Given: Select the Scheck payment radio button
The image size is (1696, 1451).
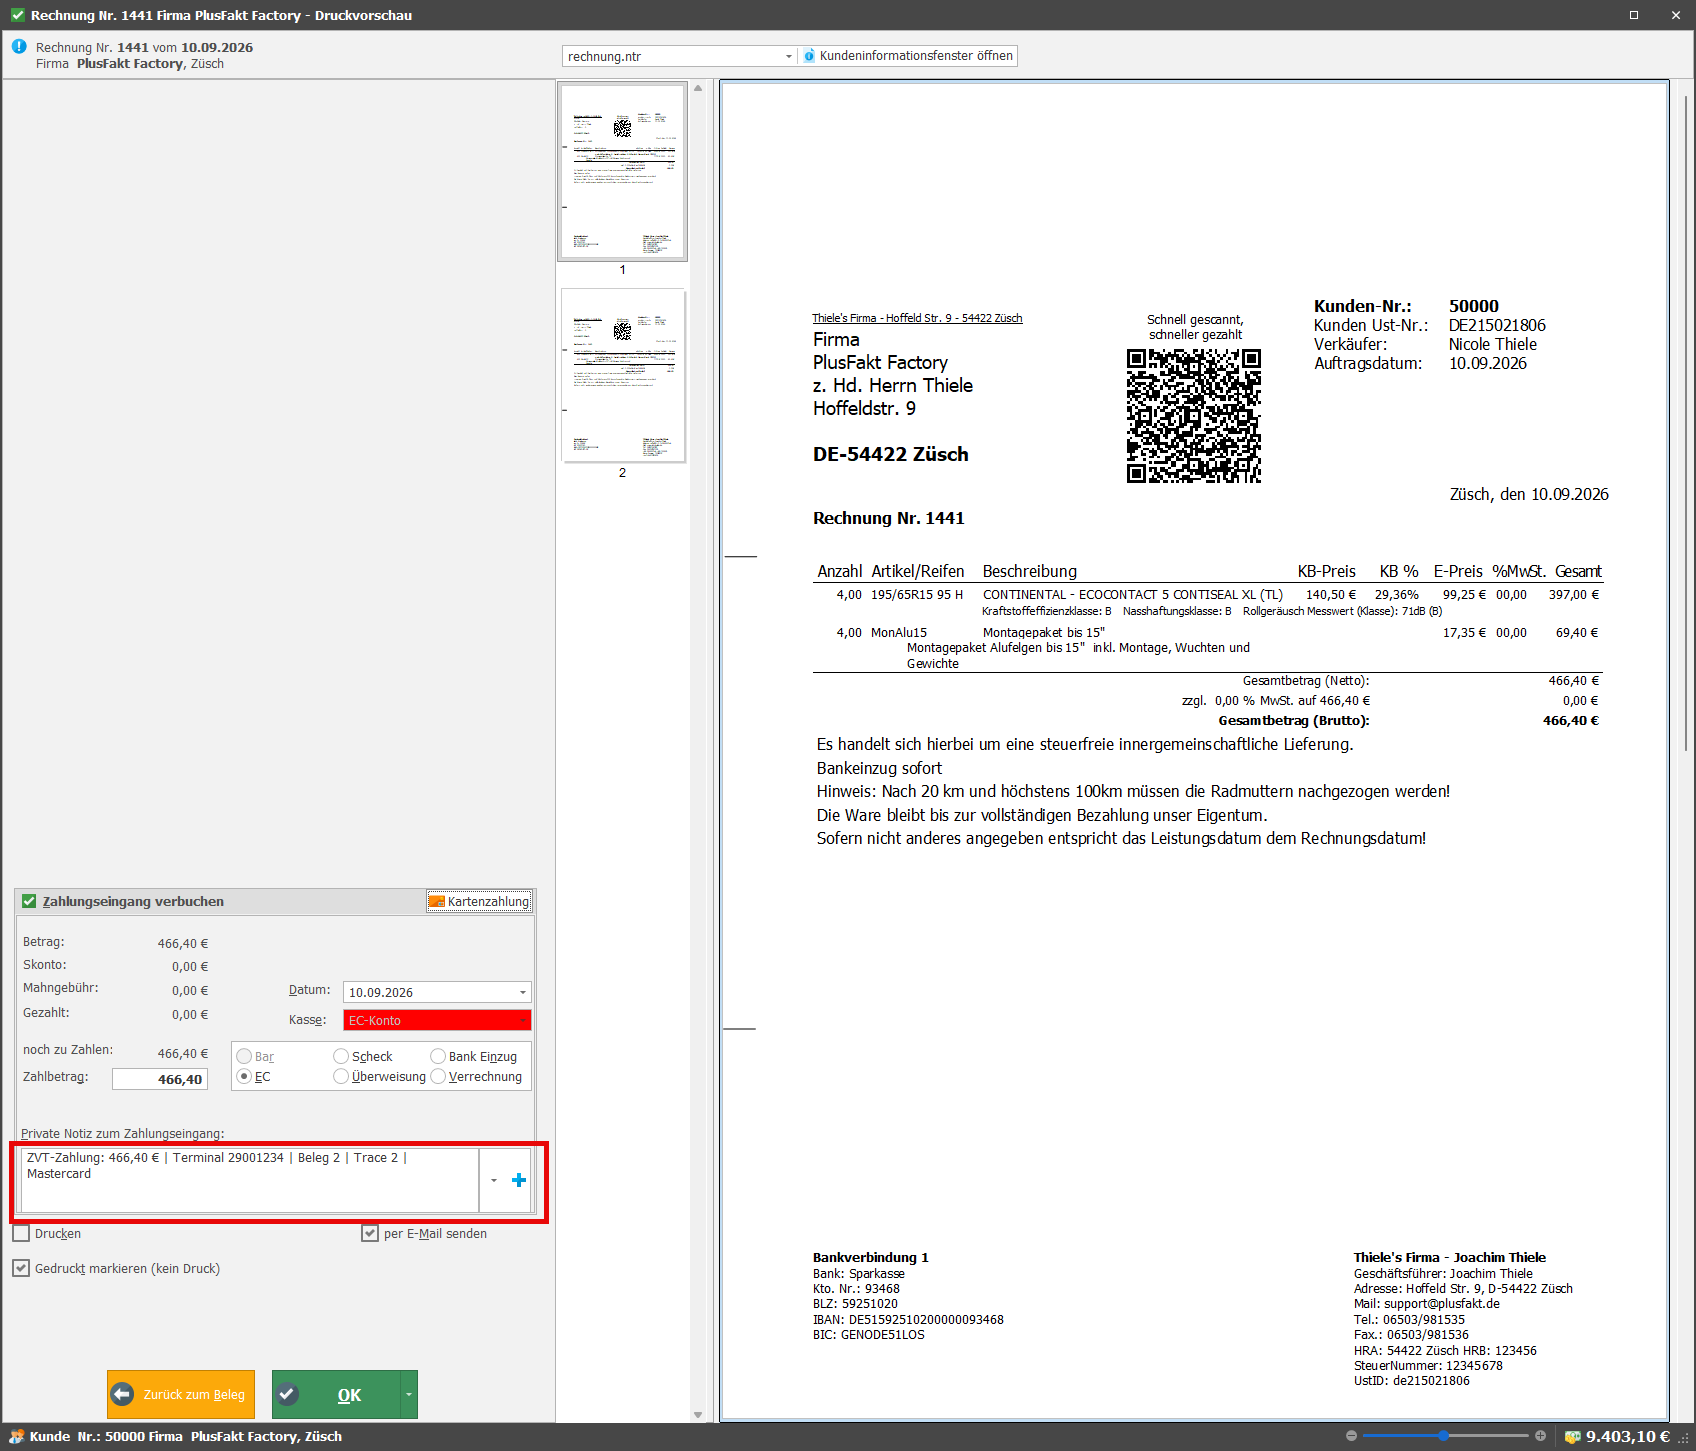Looking at the screenshot, I should click(341, 1056).
